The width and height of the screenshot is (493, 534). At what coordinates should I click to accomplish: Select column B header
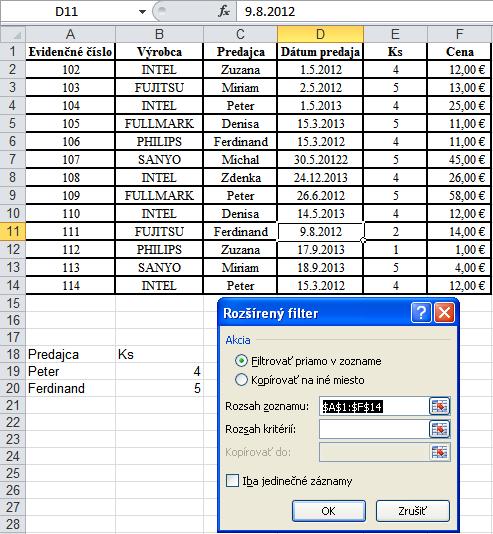coord(159,34)
